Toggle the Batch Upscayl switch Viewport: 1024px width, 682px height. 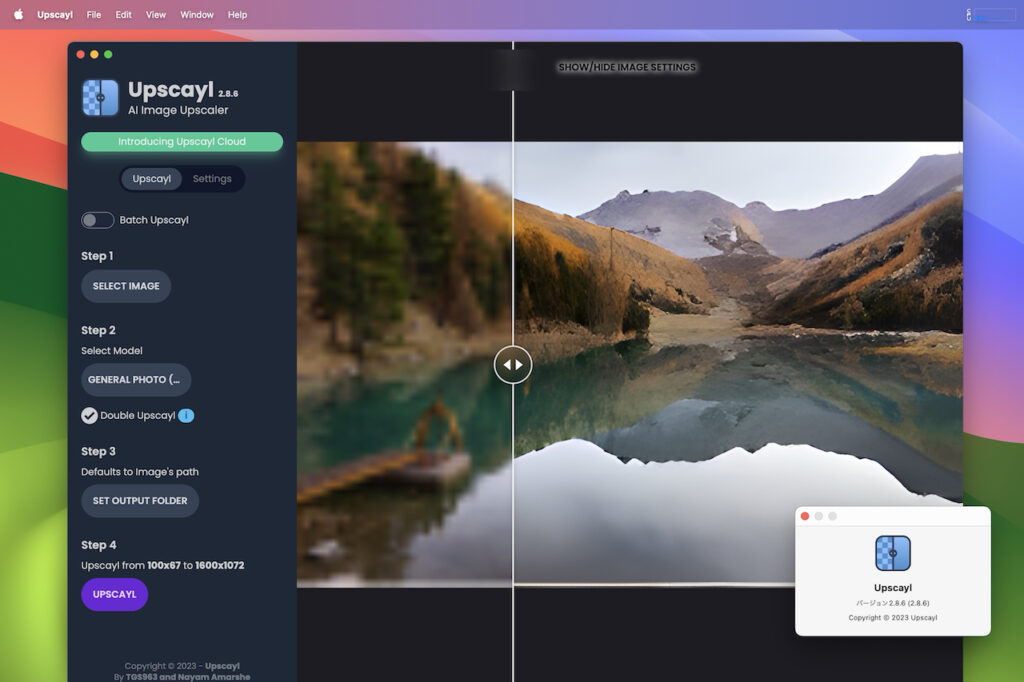[x=97, y=220]
